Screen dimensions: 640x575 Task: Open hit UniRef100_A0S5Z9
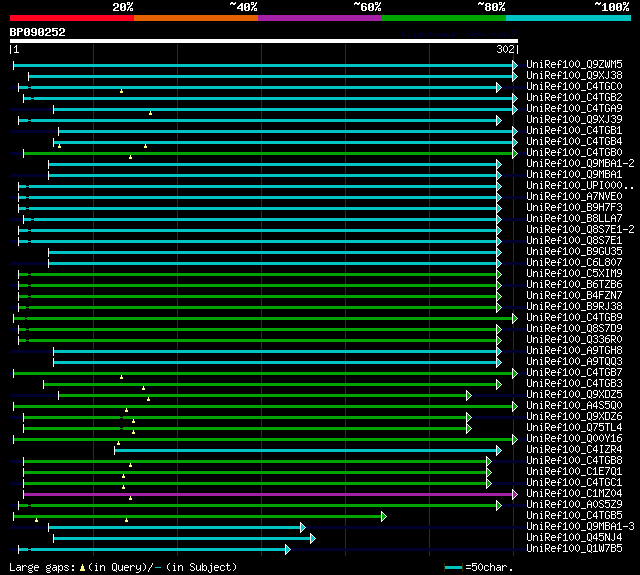click(574, 505)
